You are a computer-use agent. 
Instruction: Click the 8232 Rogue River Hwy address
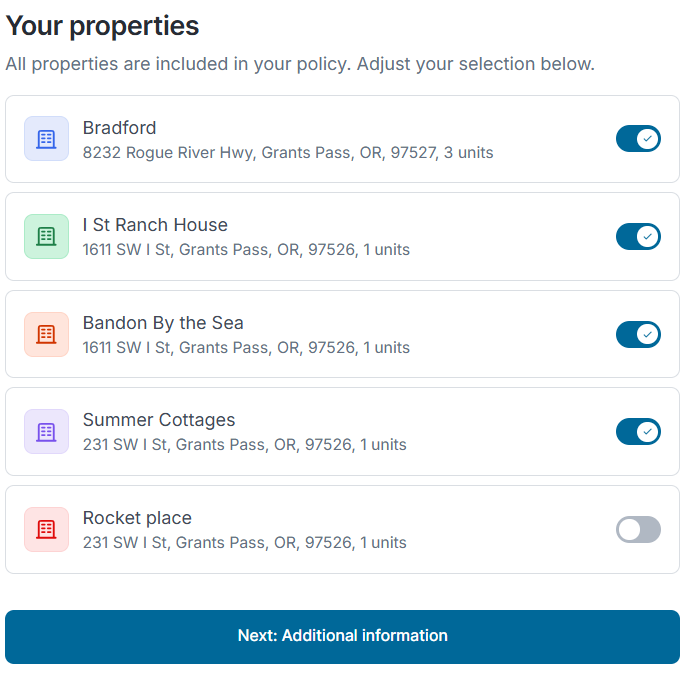pos(288,153)
